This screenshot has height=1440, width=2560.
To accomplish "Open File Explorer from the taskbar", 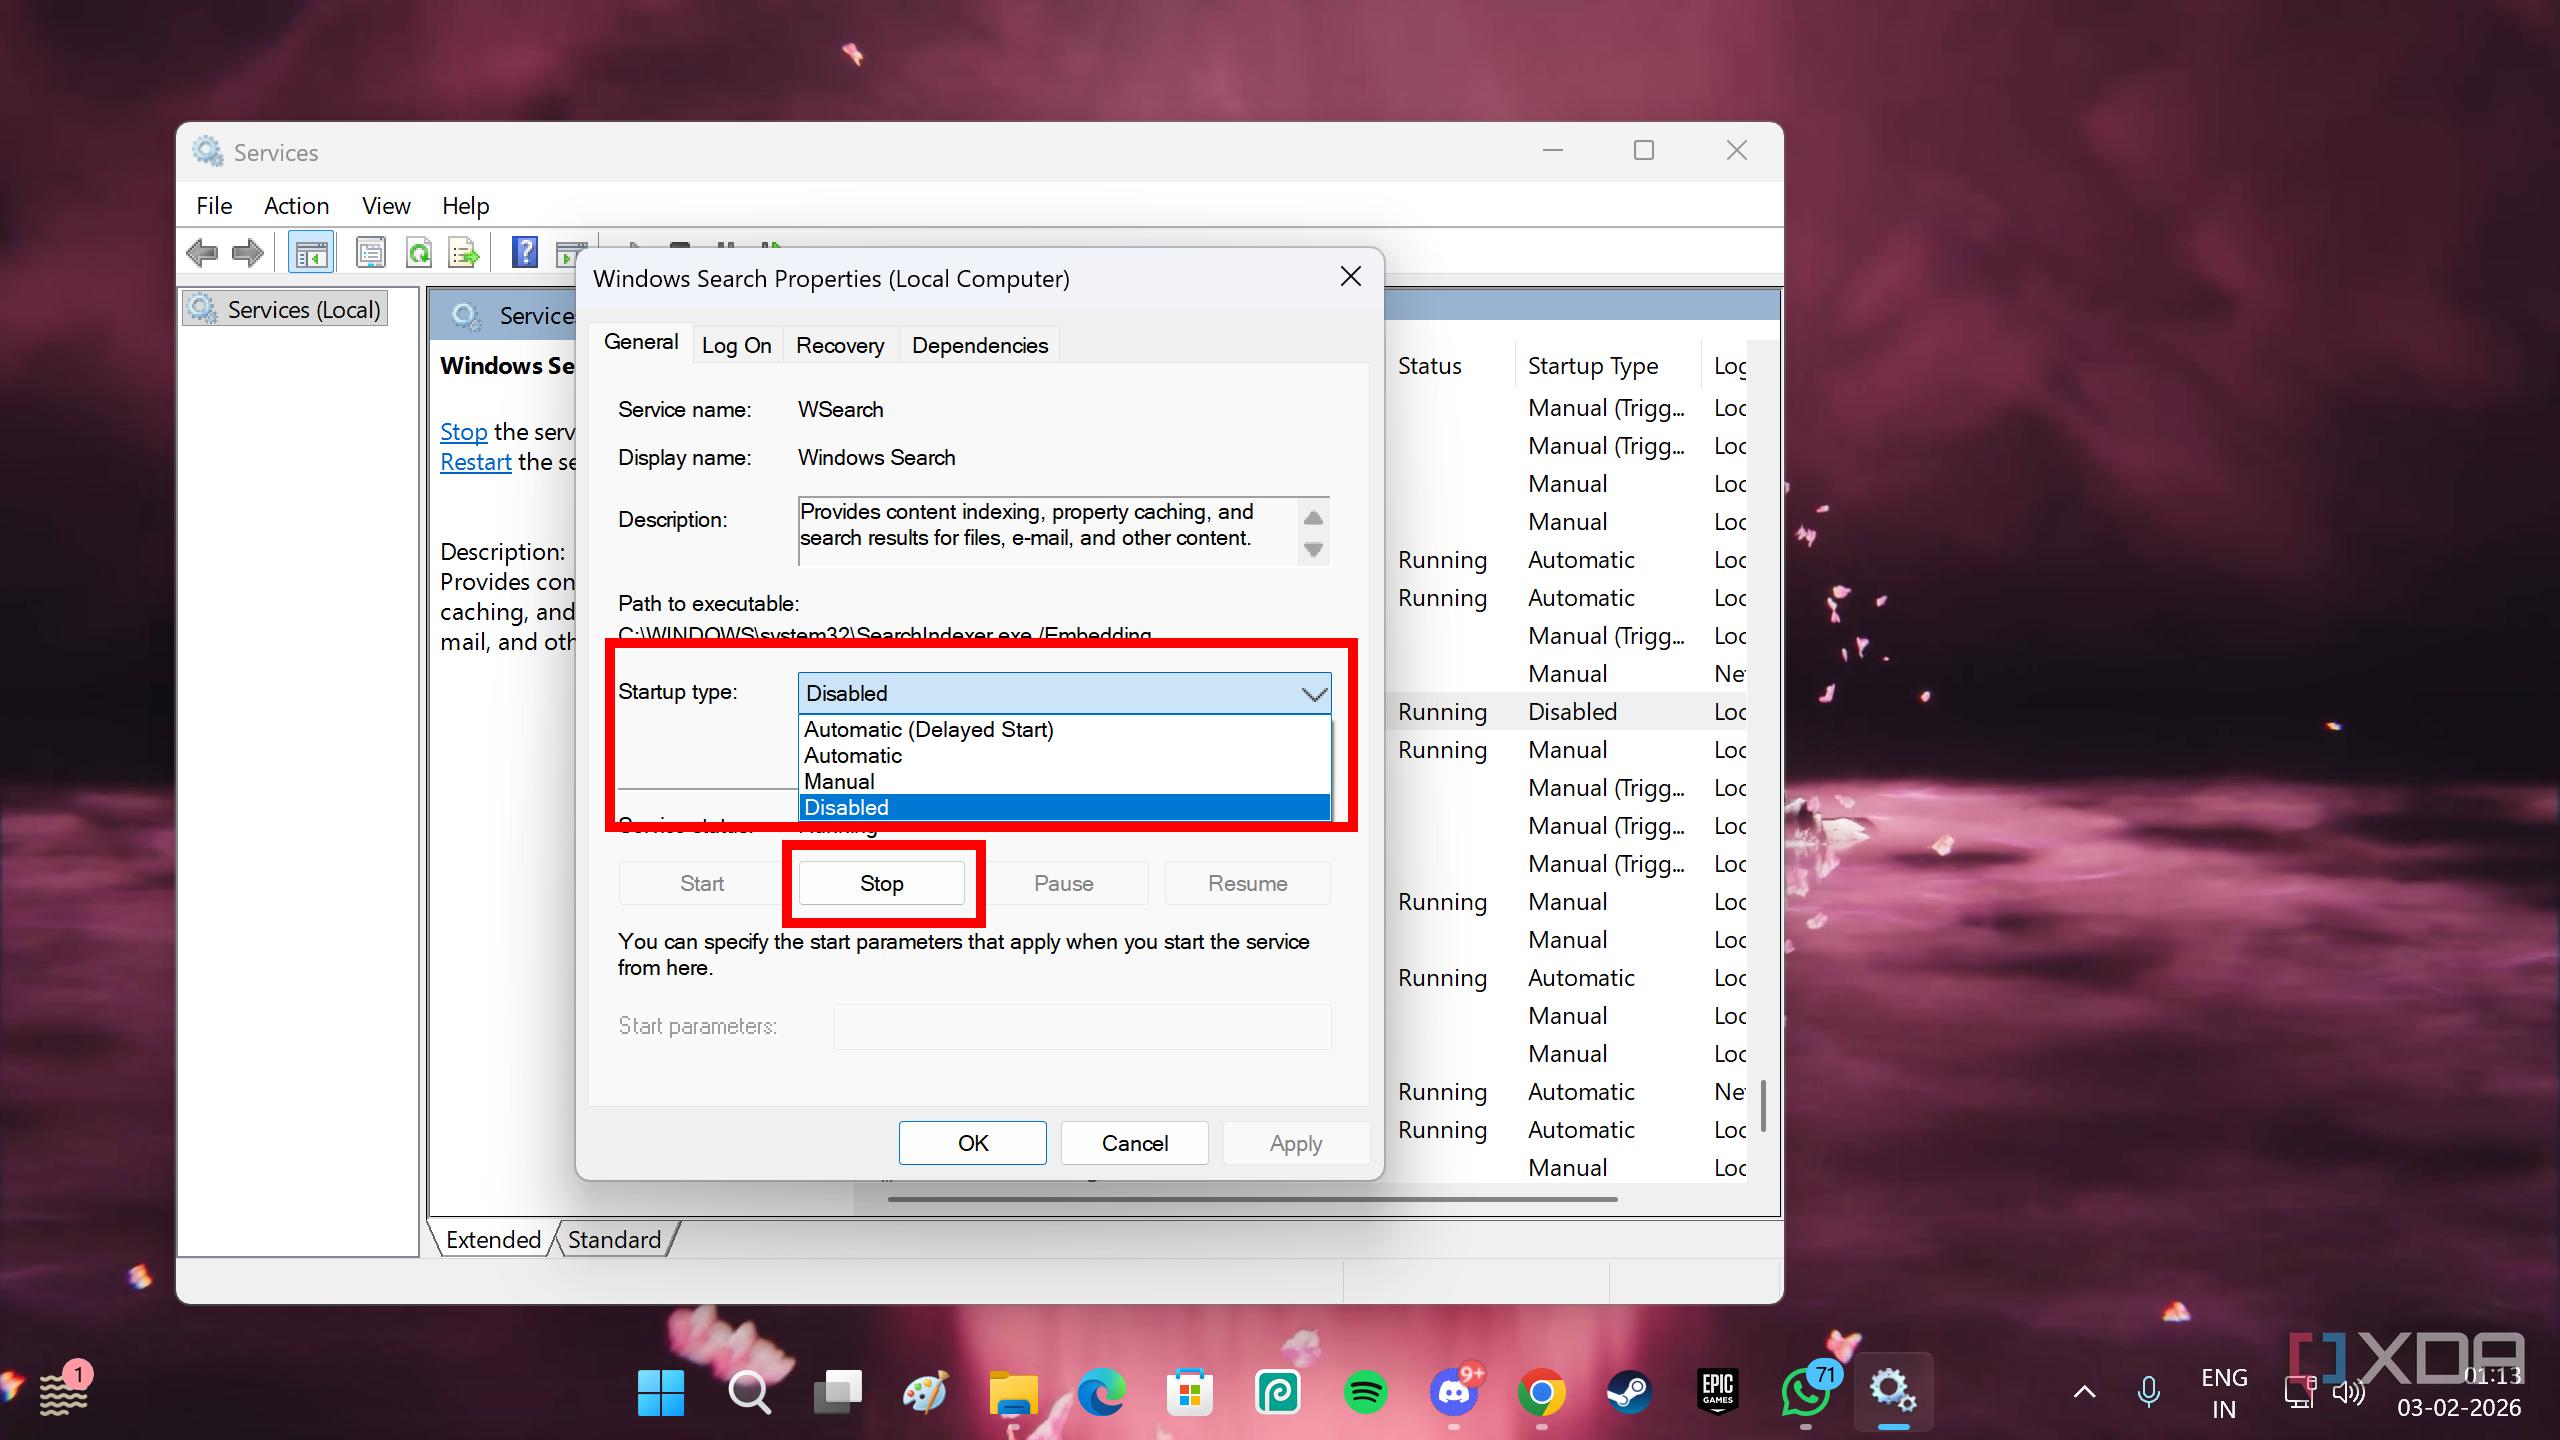I will click(1013, 1391).
